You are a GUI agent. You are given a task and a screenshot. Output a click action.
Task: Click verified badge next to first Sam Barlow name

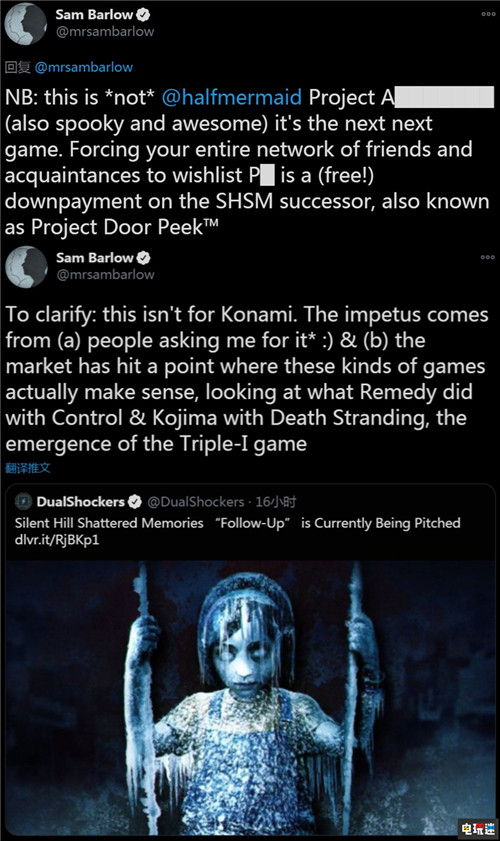click(143, 14)
